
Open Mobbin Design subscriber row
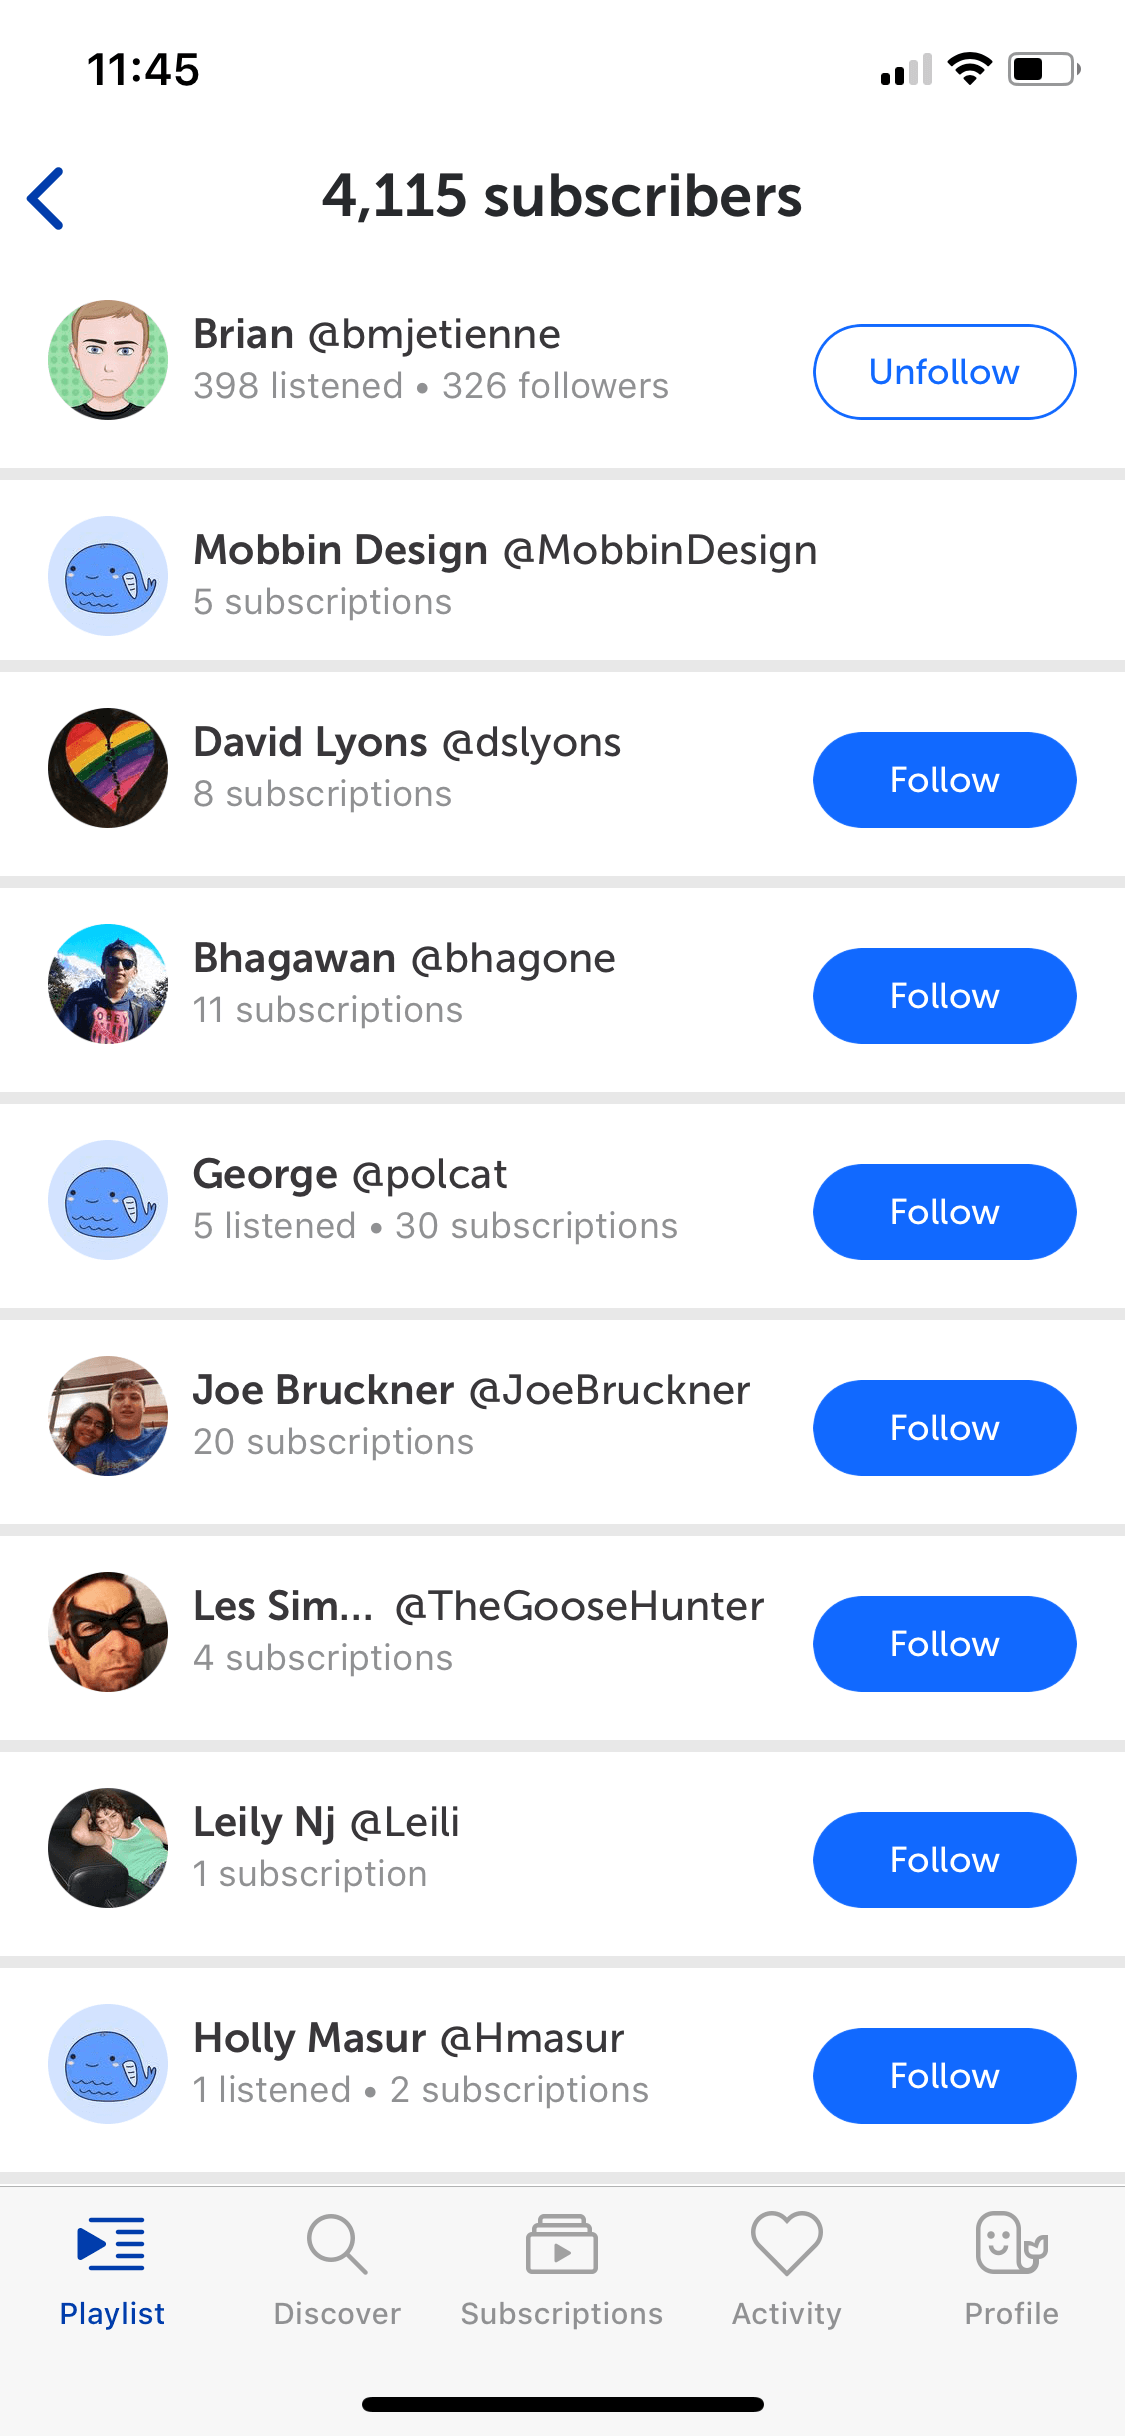562,576
